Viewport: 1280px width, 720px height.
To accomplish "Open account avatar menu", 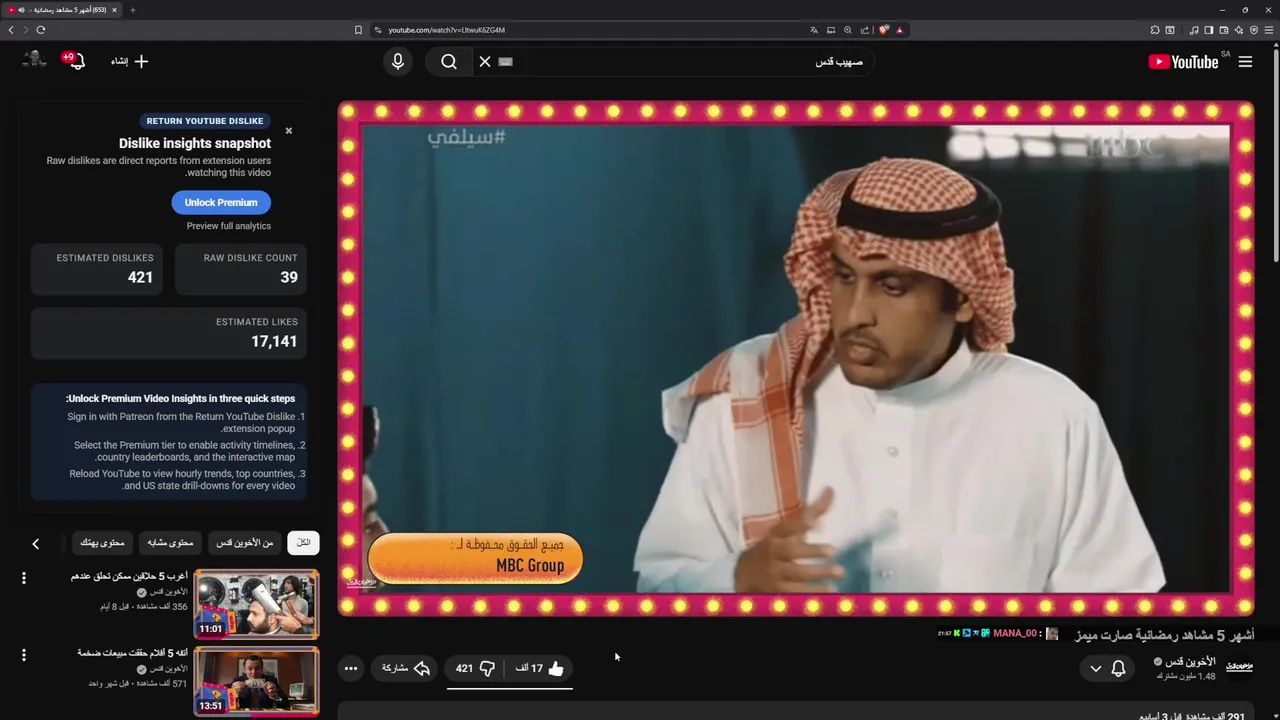I will coord(35,61).
